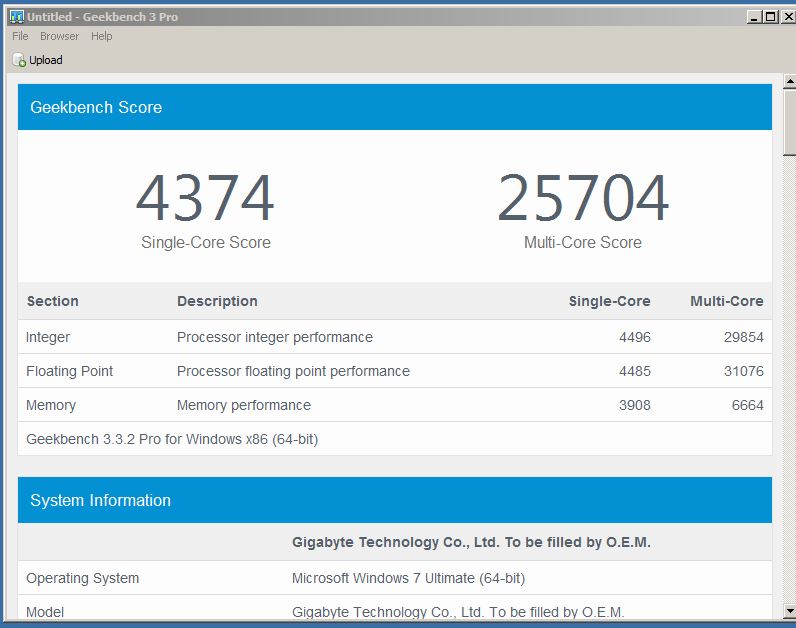This screenshot has width=796, height=628.
Task: Click the vertical scrollbar thumb
Action: (789, 122)
